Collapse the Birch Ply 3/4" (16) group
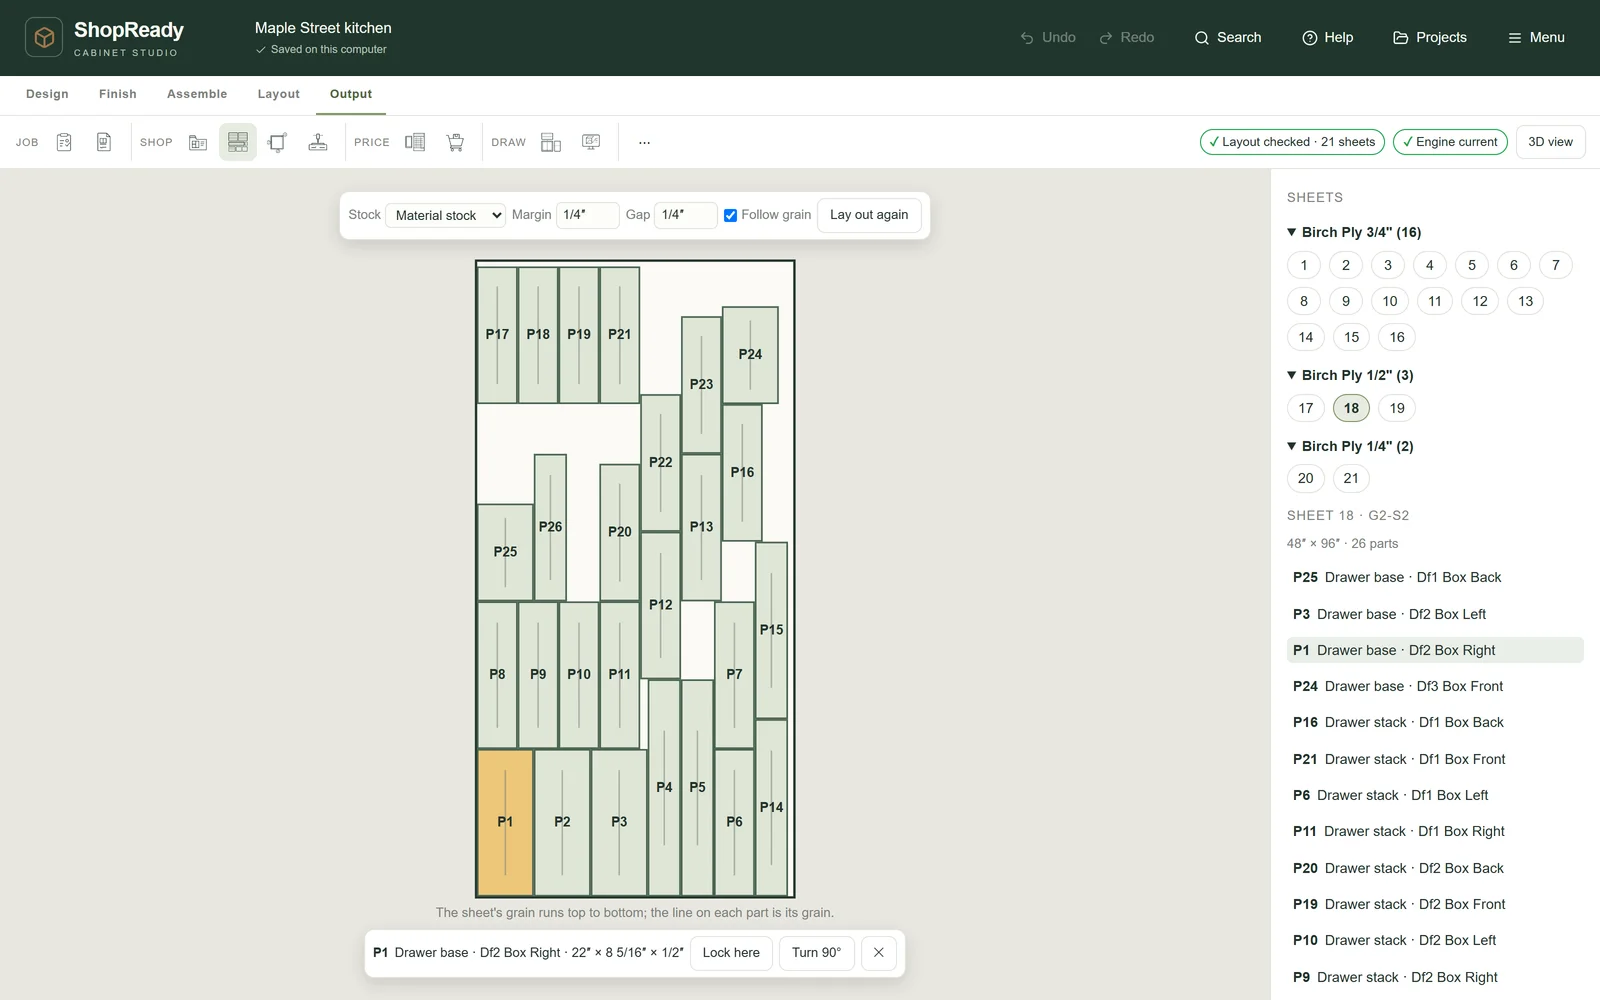1600x1000 pixels. coord(1354,232)
